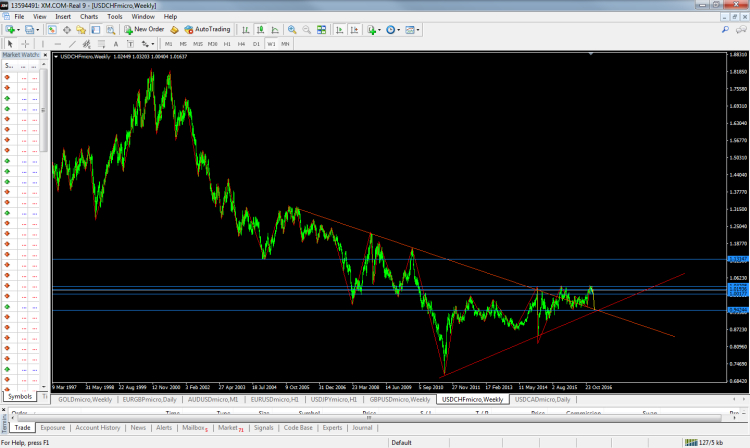Switch chart to Bar Chart
750x448 pixels.
click(245, 30)
